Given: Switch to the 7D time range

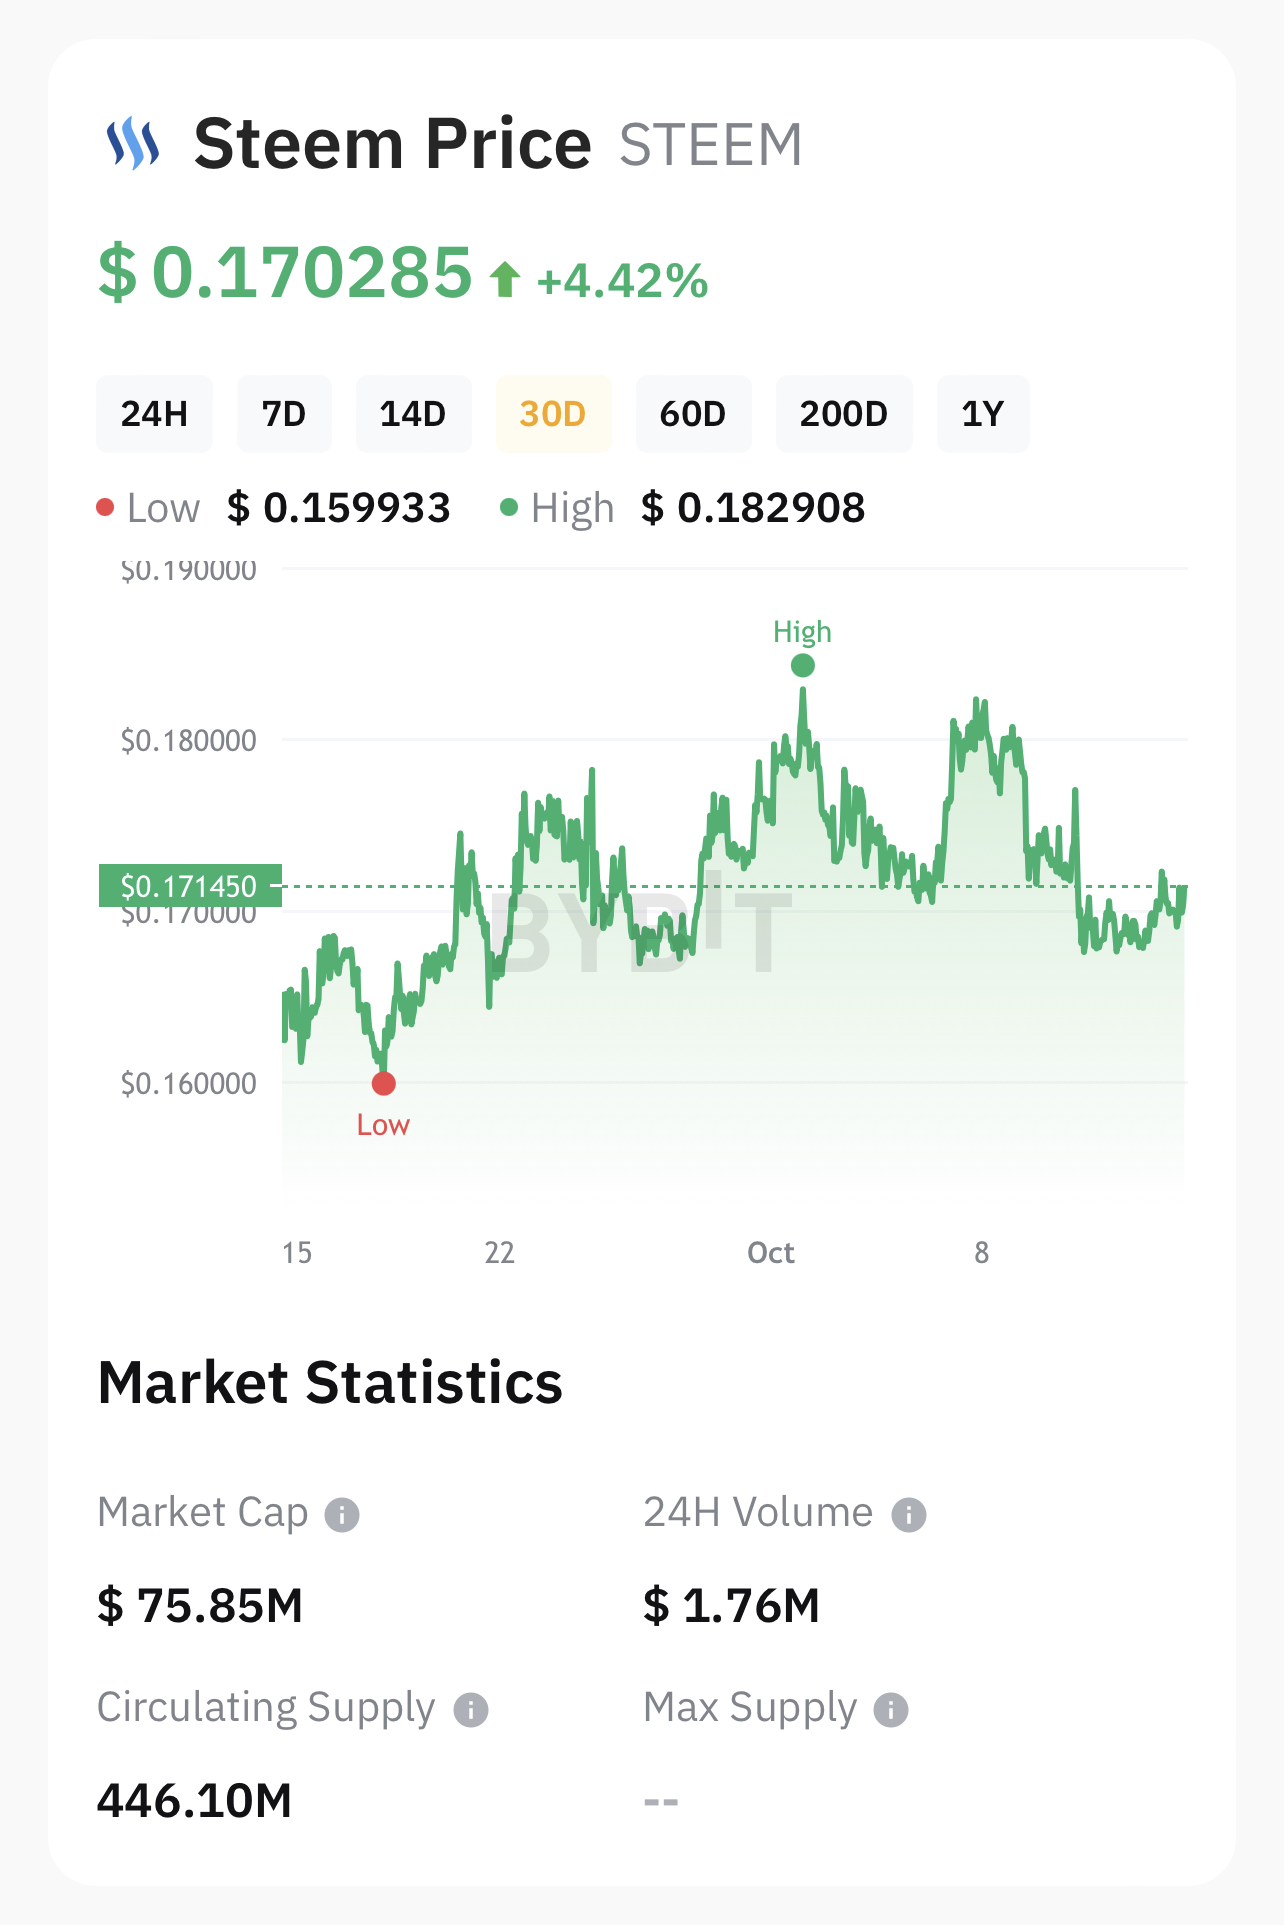Looking at the screenshot, I should click(x=284, y=414).
